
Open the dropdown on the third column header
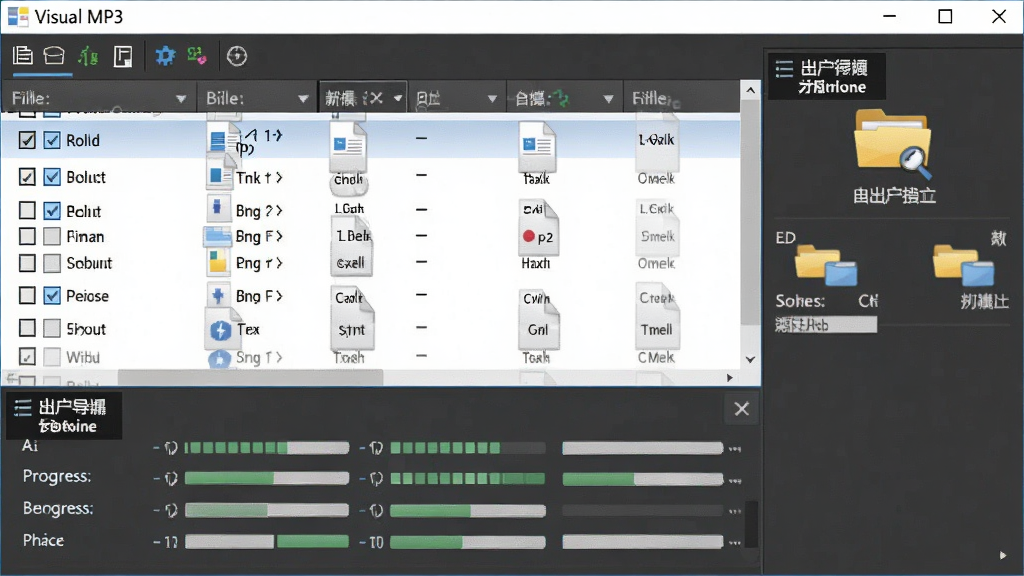coord(398,99)
